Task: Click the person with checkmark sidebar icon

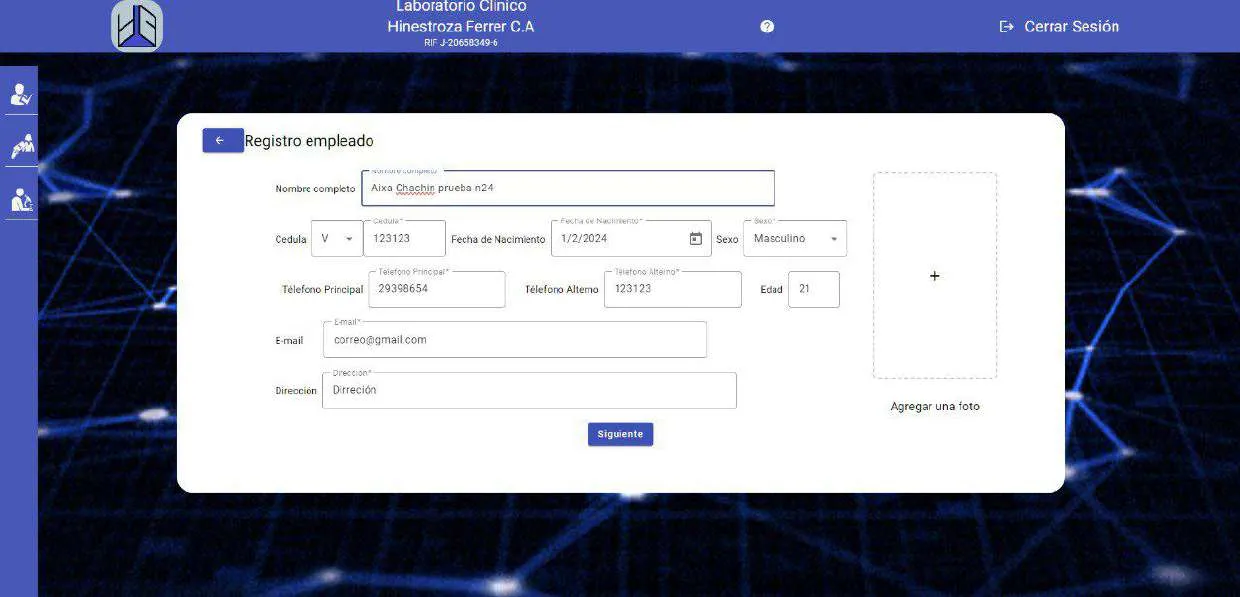Action: pos(20,95)
